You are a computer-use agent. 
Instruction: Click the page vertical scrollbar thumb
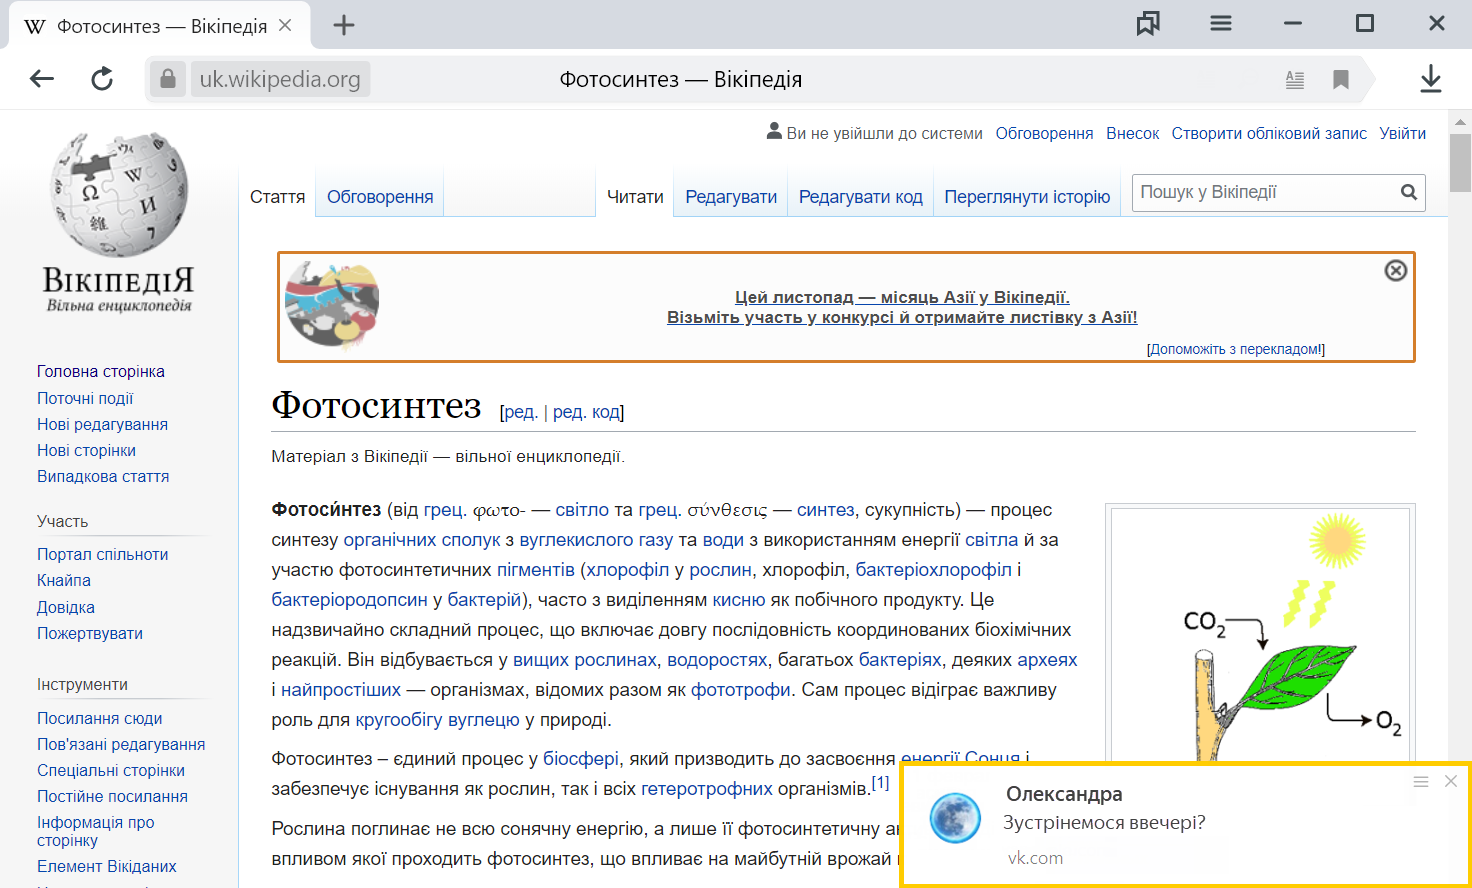[x=1460, y=162]
